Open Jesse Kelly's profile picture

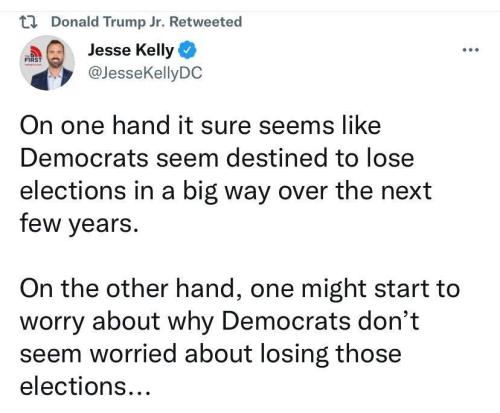tap(47, 63)
